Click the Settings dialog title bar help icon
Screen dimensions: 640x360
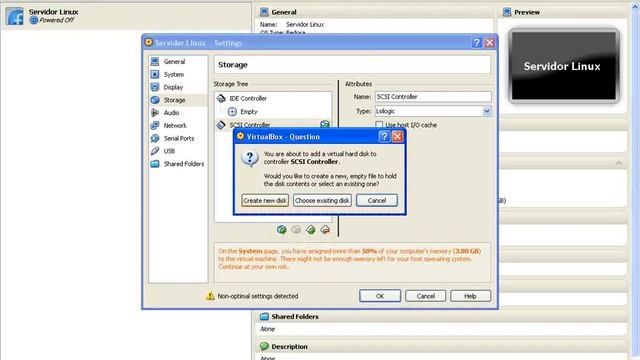pos(476,42)
